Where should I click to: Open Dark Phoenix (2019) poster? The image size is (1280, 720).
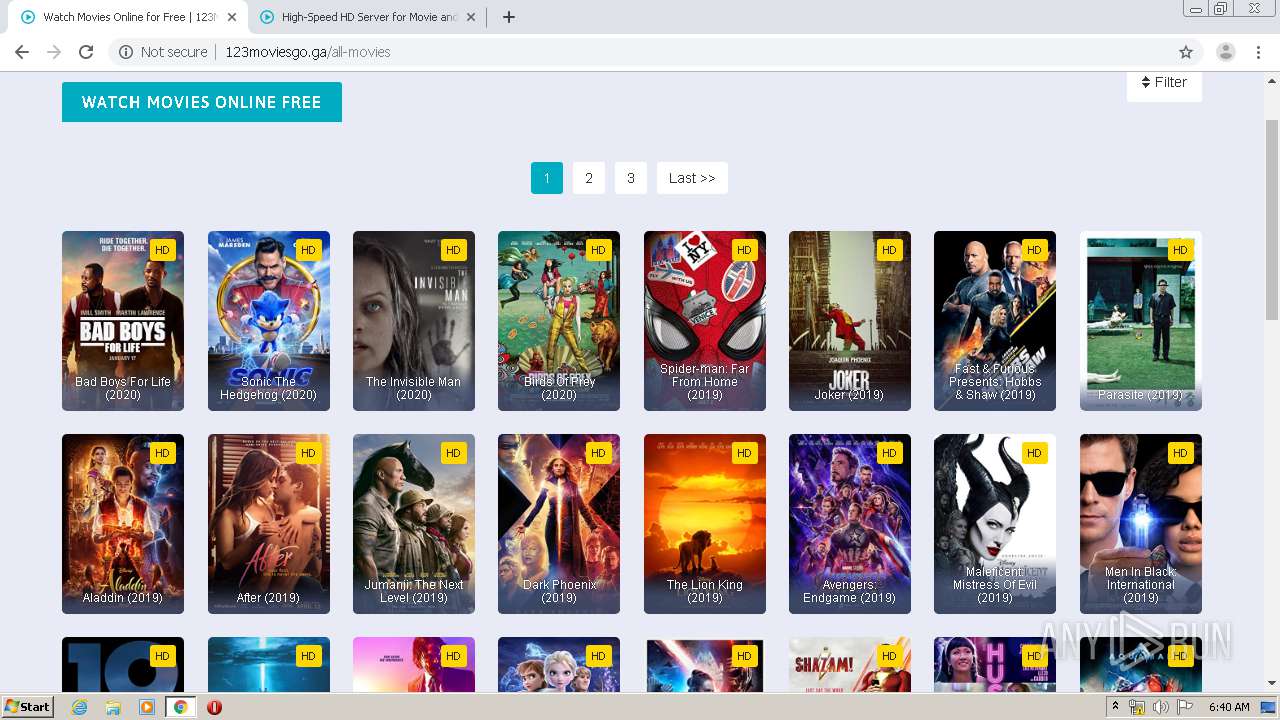tap(559, 524)
